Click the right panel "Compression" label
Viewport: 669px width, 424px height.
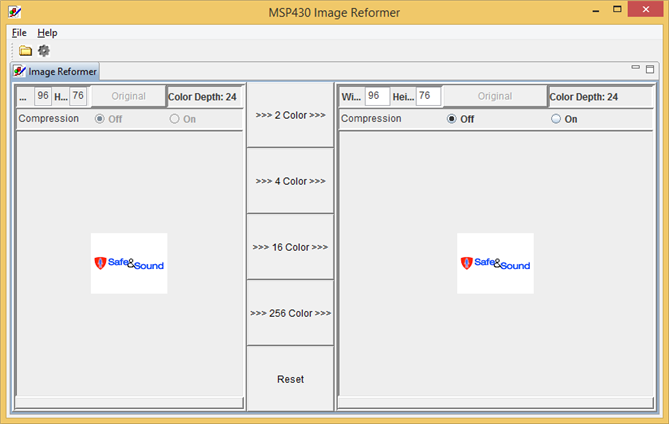pos(371,119)
